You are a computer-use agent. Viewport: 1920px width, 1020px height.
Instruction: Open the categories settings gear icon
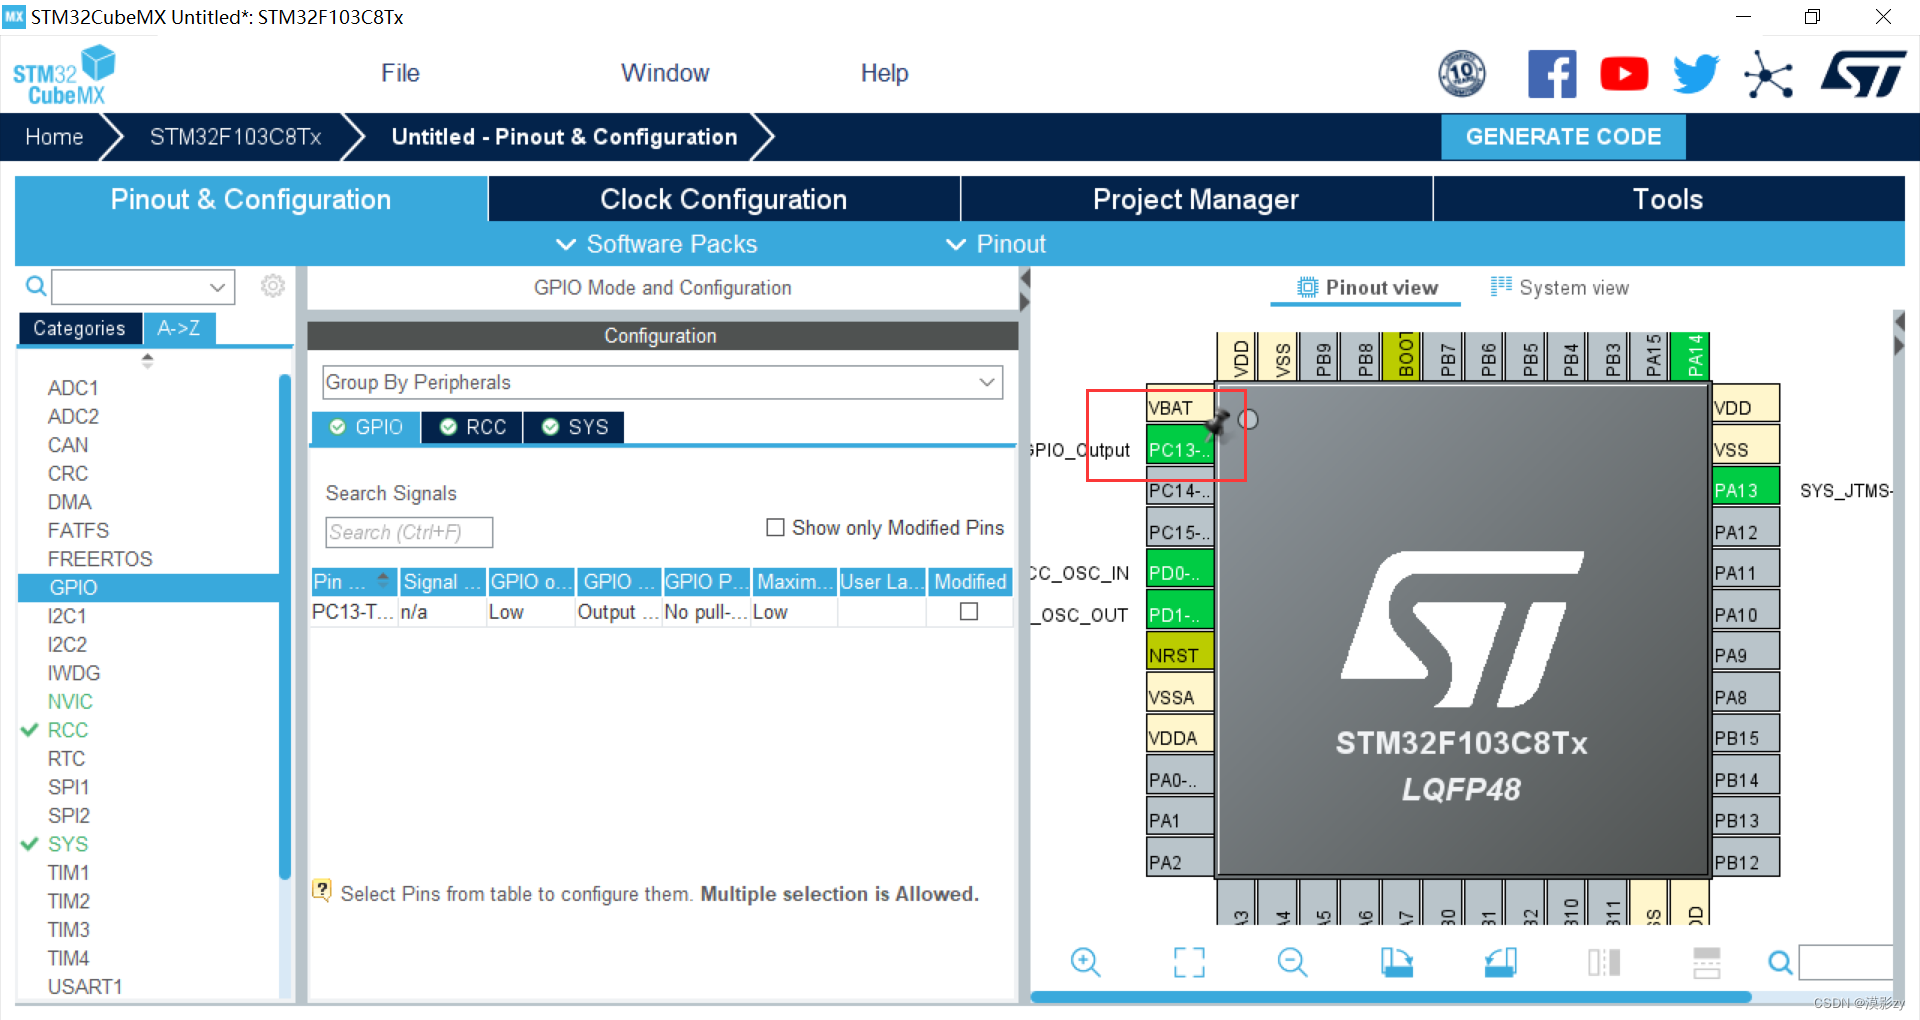coord(272,287)
